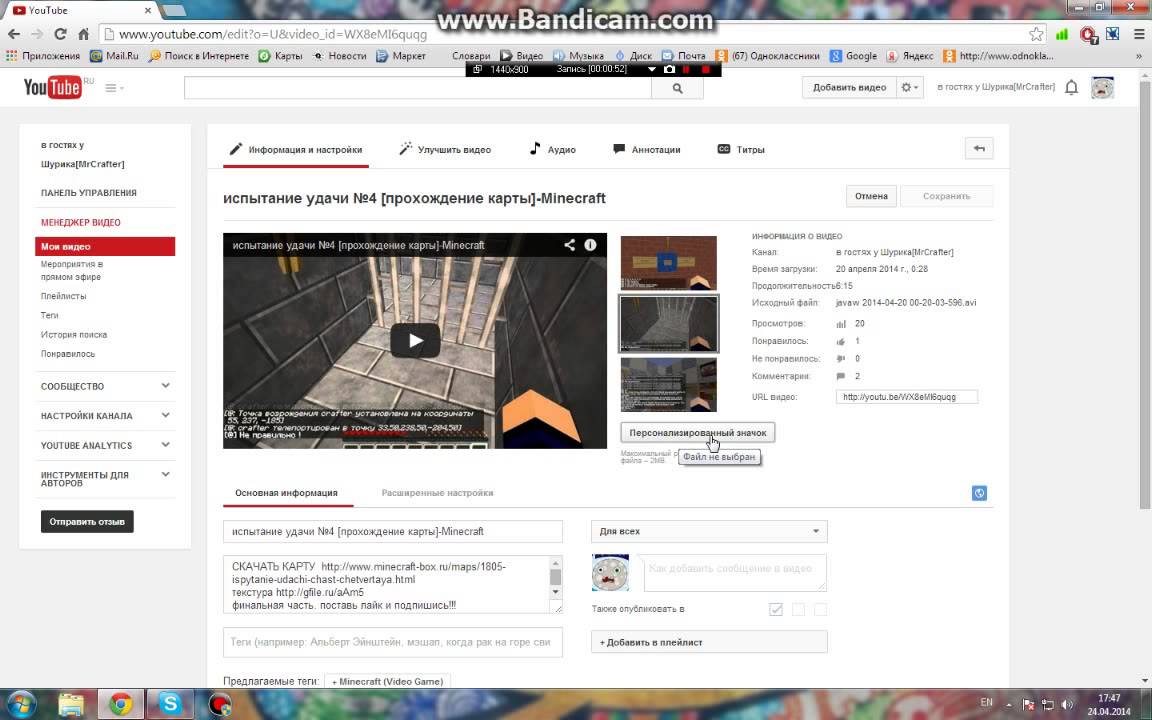Play the video preview

pyautogui.click(x=415, y=341)
